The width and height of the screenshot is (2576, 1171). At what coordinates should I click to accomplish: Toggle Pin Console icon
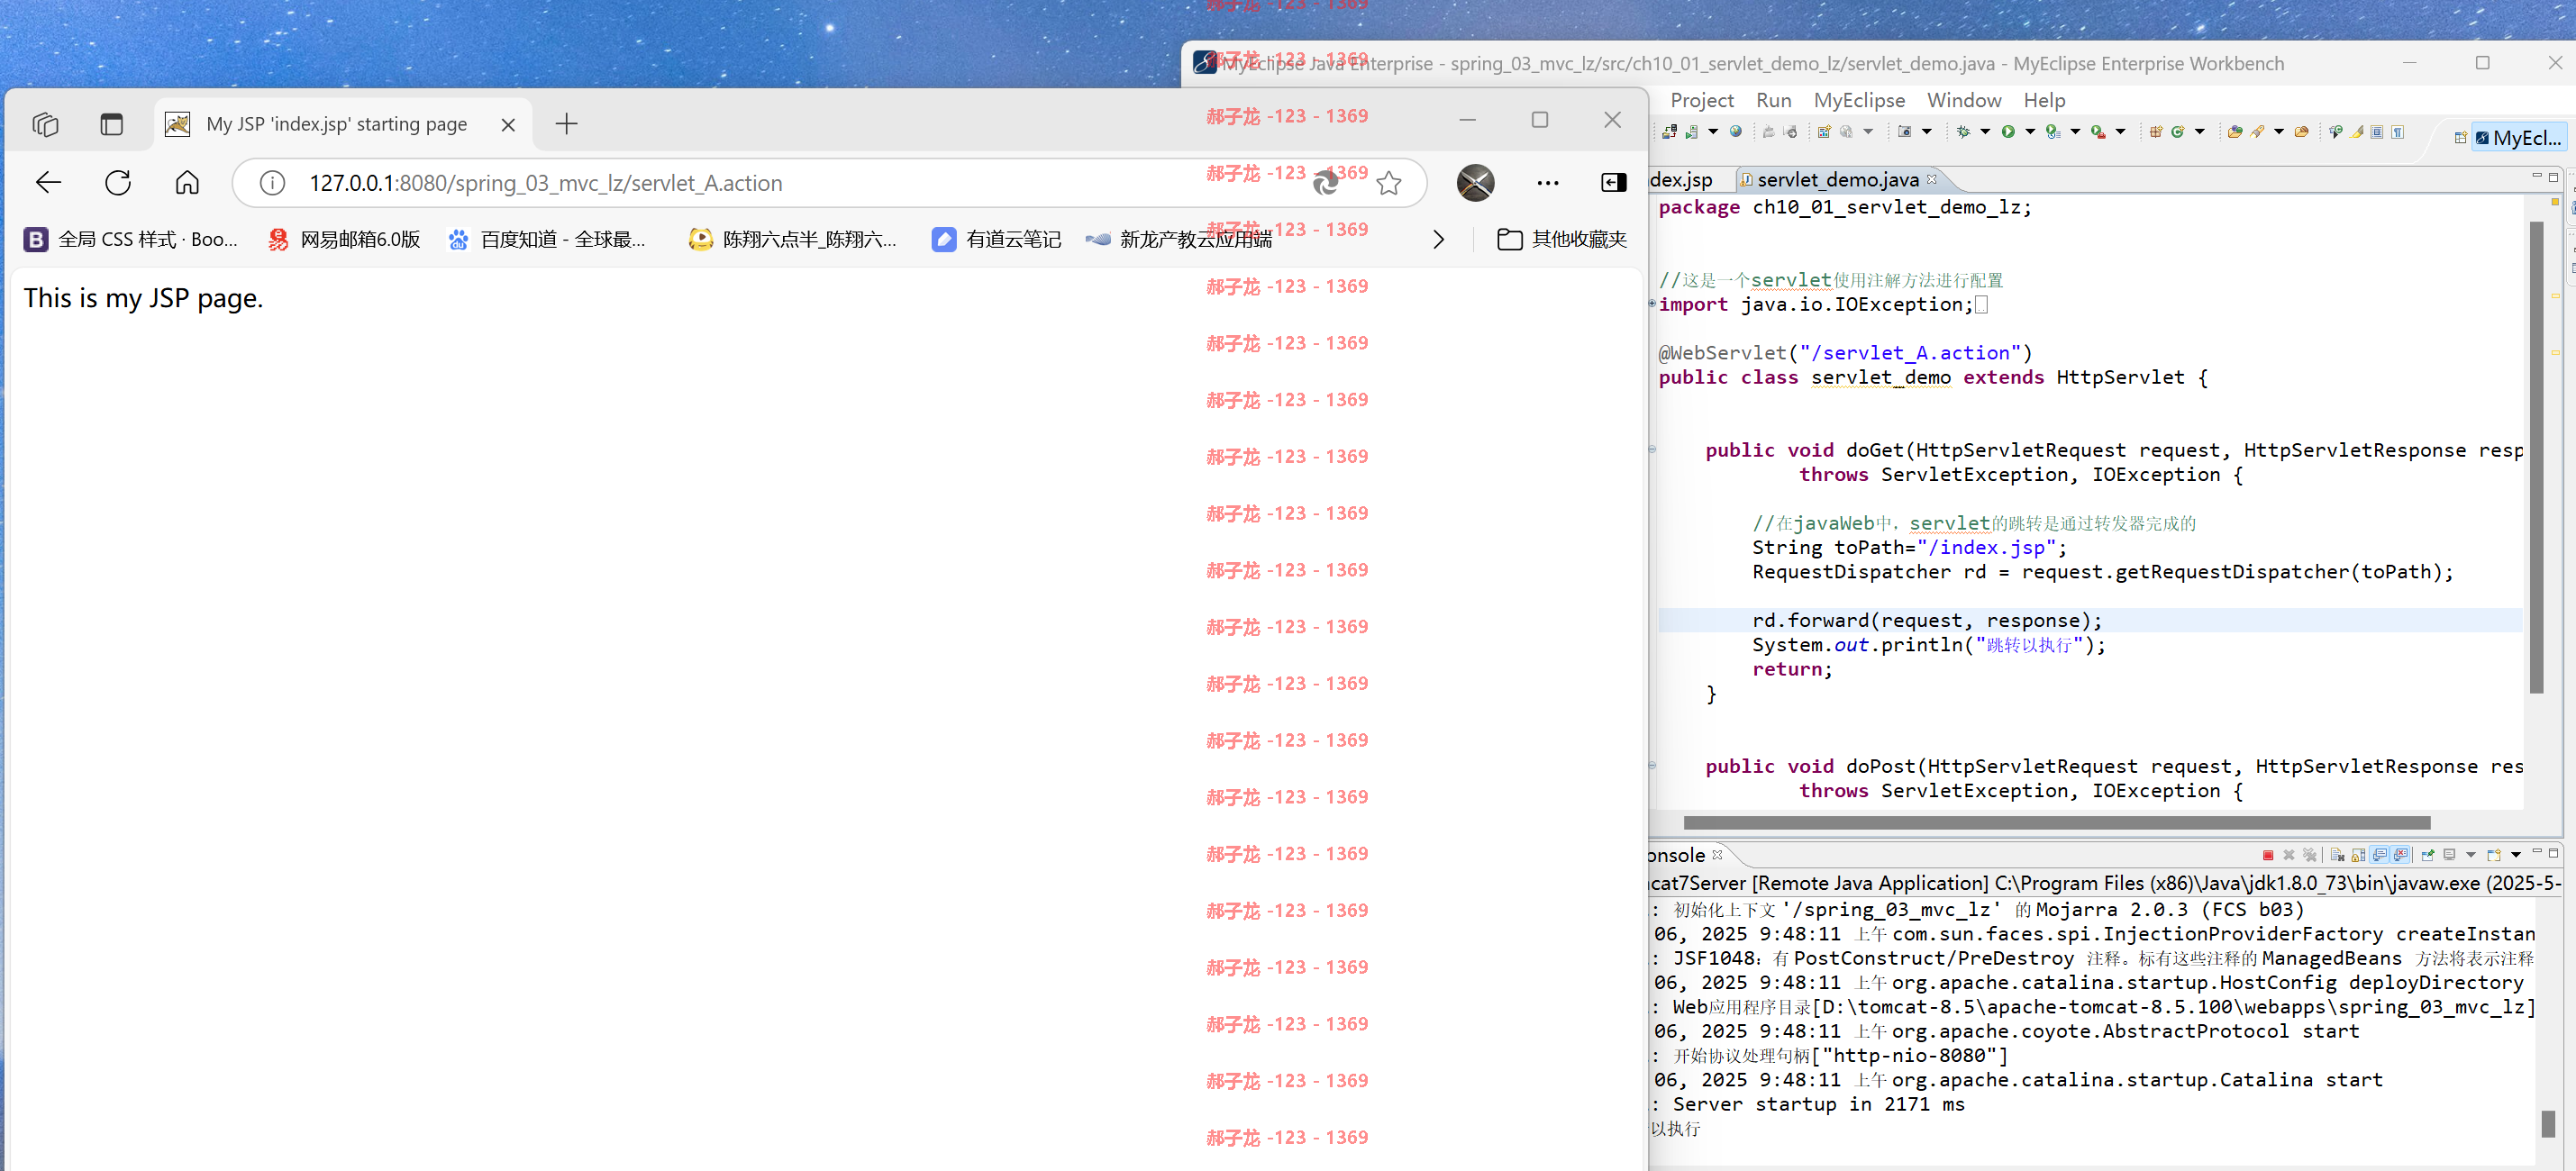click(x=2428, y=856)
